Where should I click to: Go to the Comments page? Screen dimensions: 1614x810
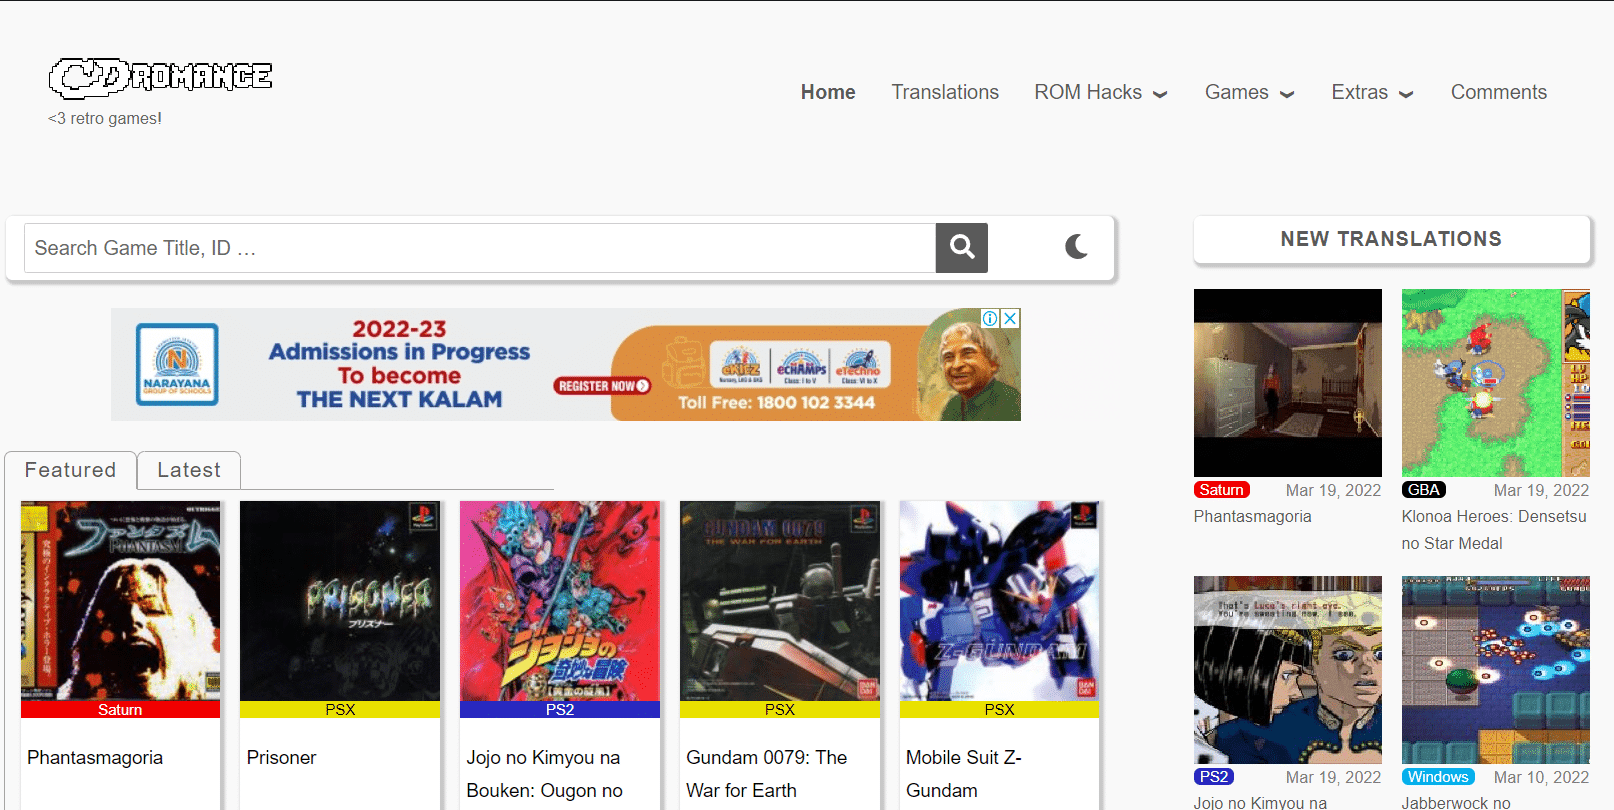point(1498,92)
